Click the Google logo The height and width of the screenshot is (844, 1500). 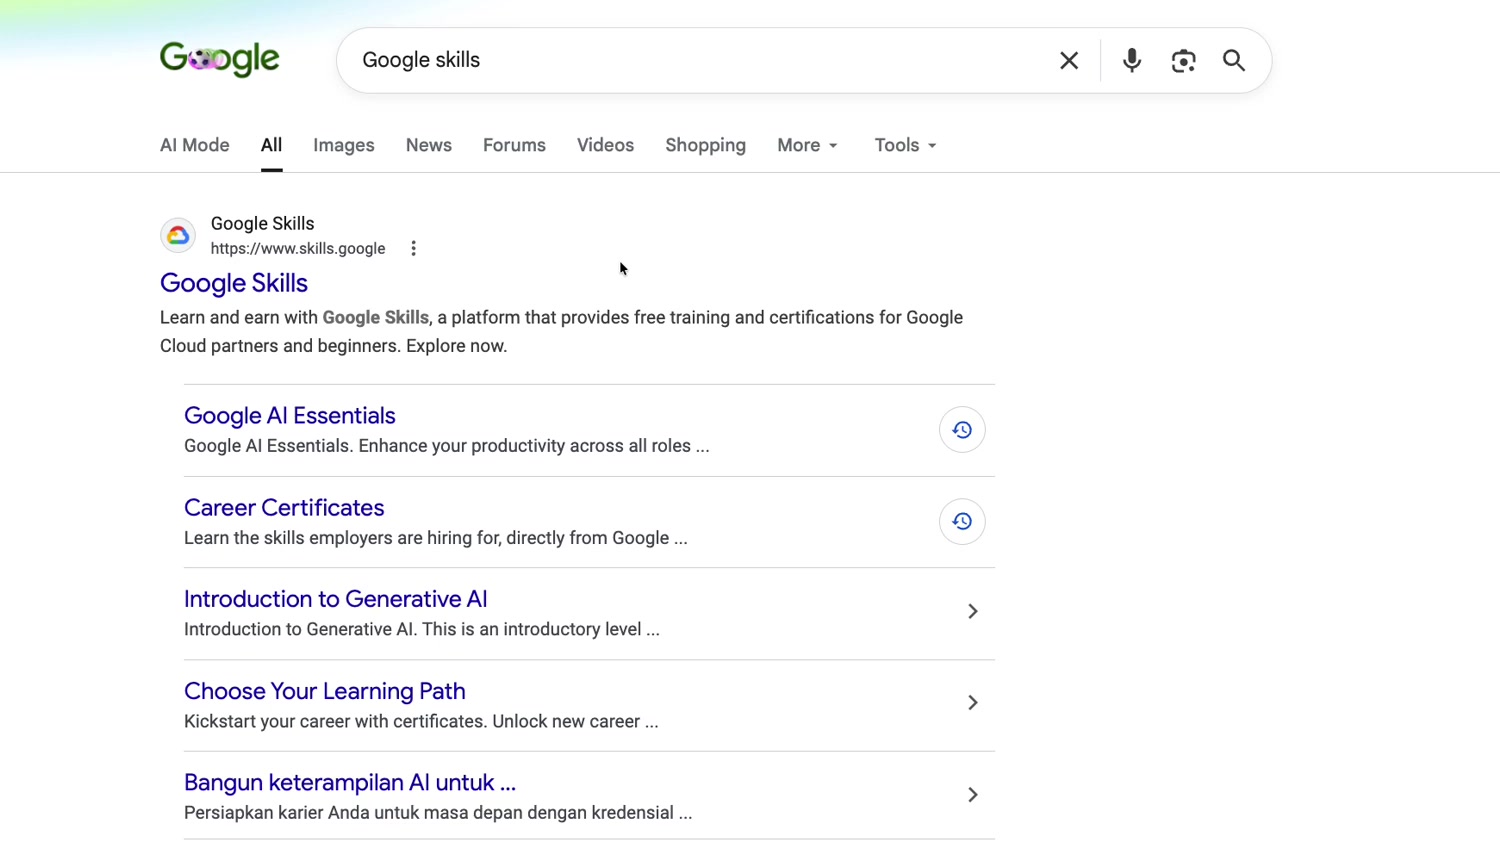220,60
